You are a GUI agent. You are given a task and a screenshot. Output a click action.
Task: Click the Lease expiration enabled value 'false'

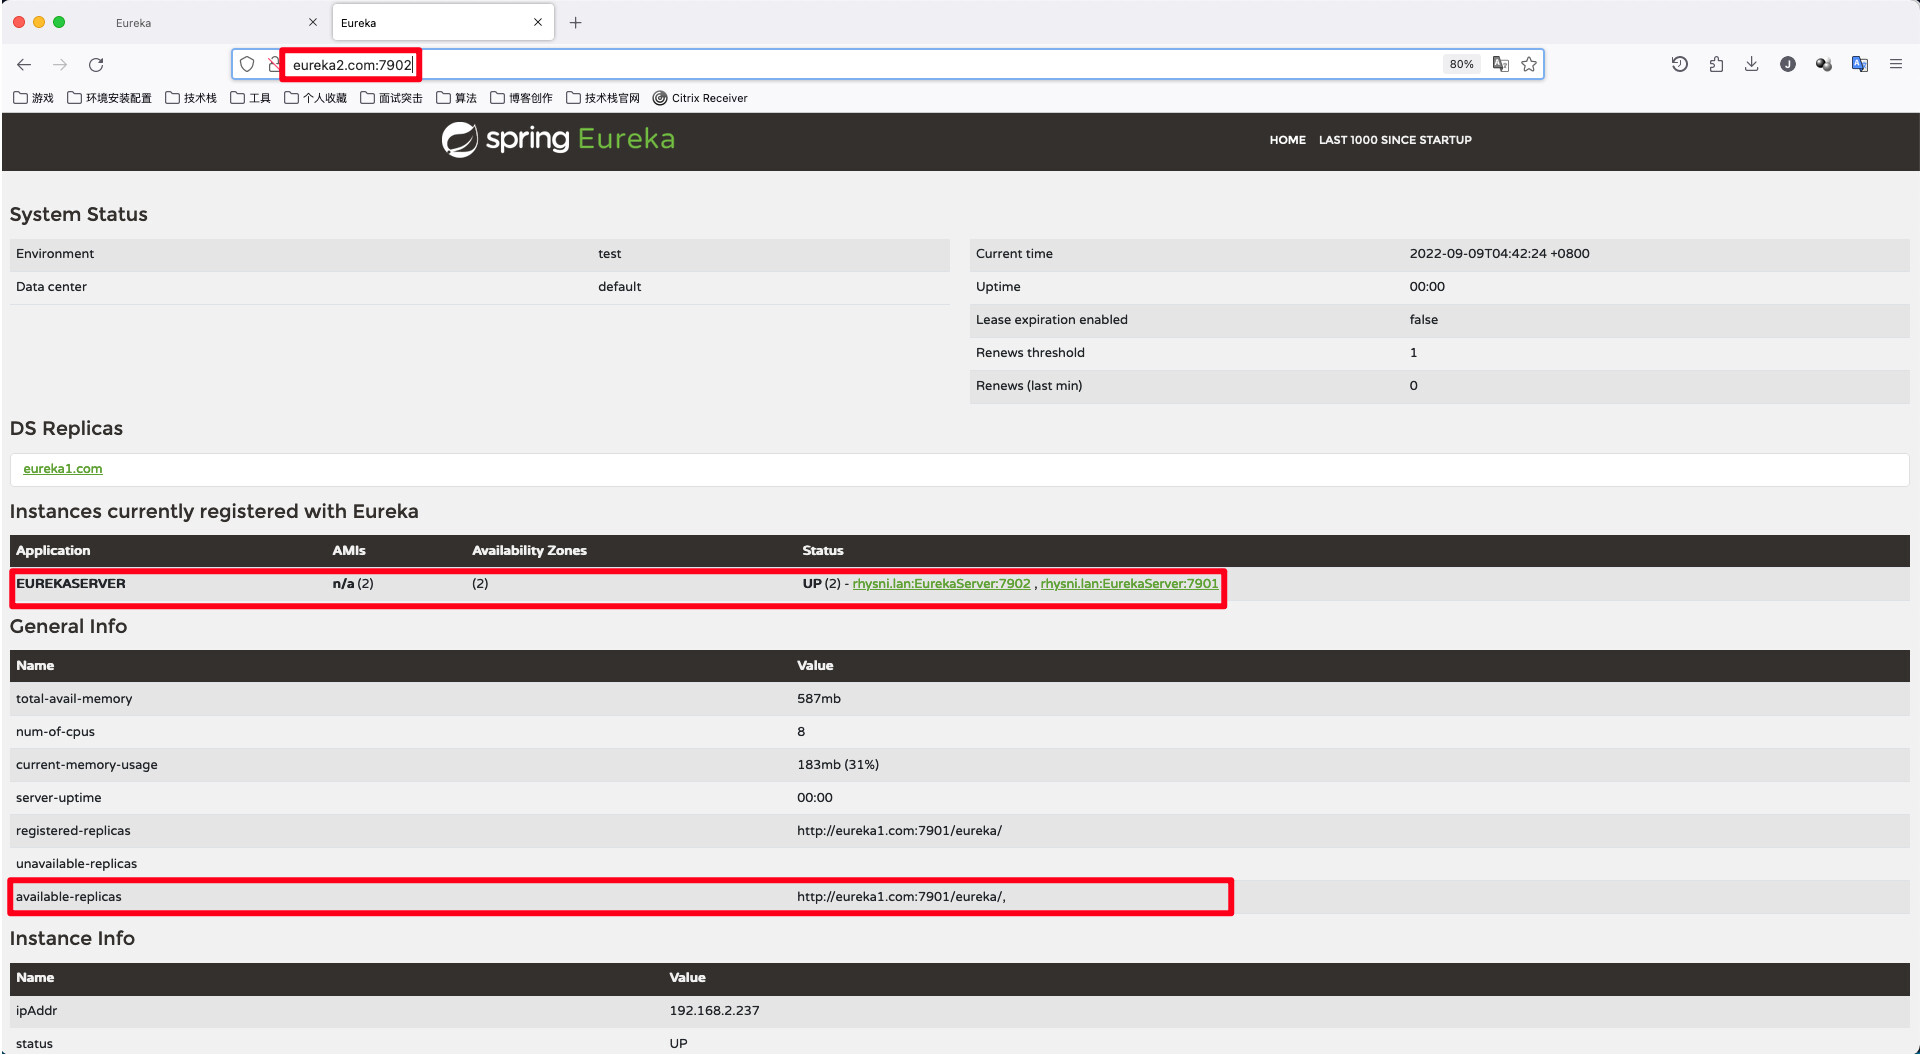click(1424, 320)
